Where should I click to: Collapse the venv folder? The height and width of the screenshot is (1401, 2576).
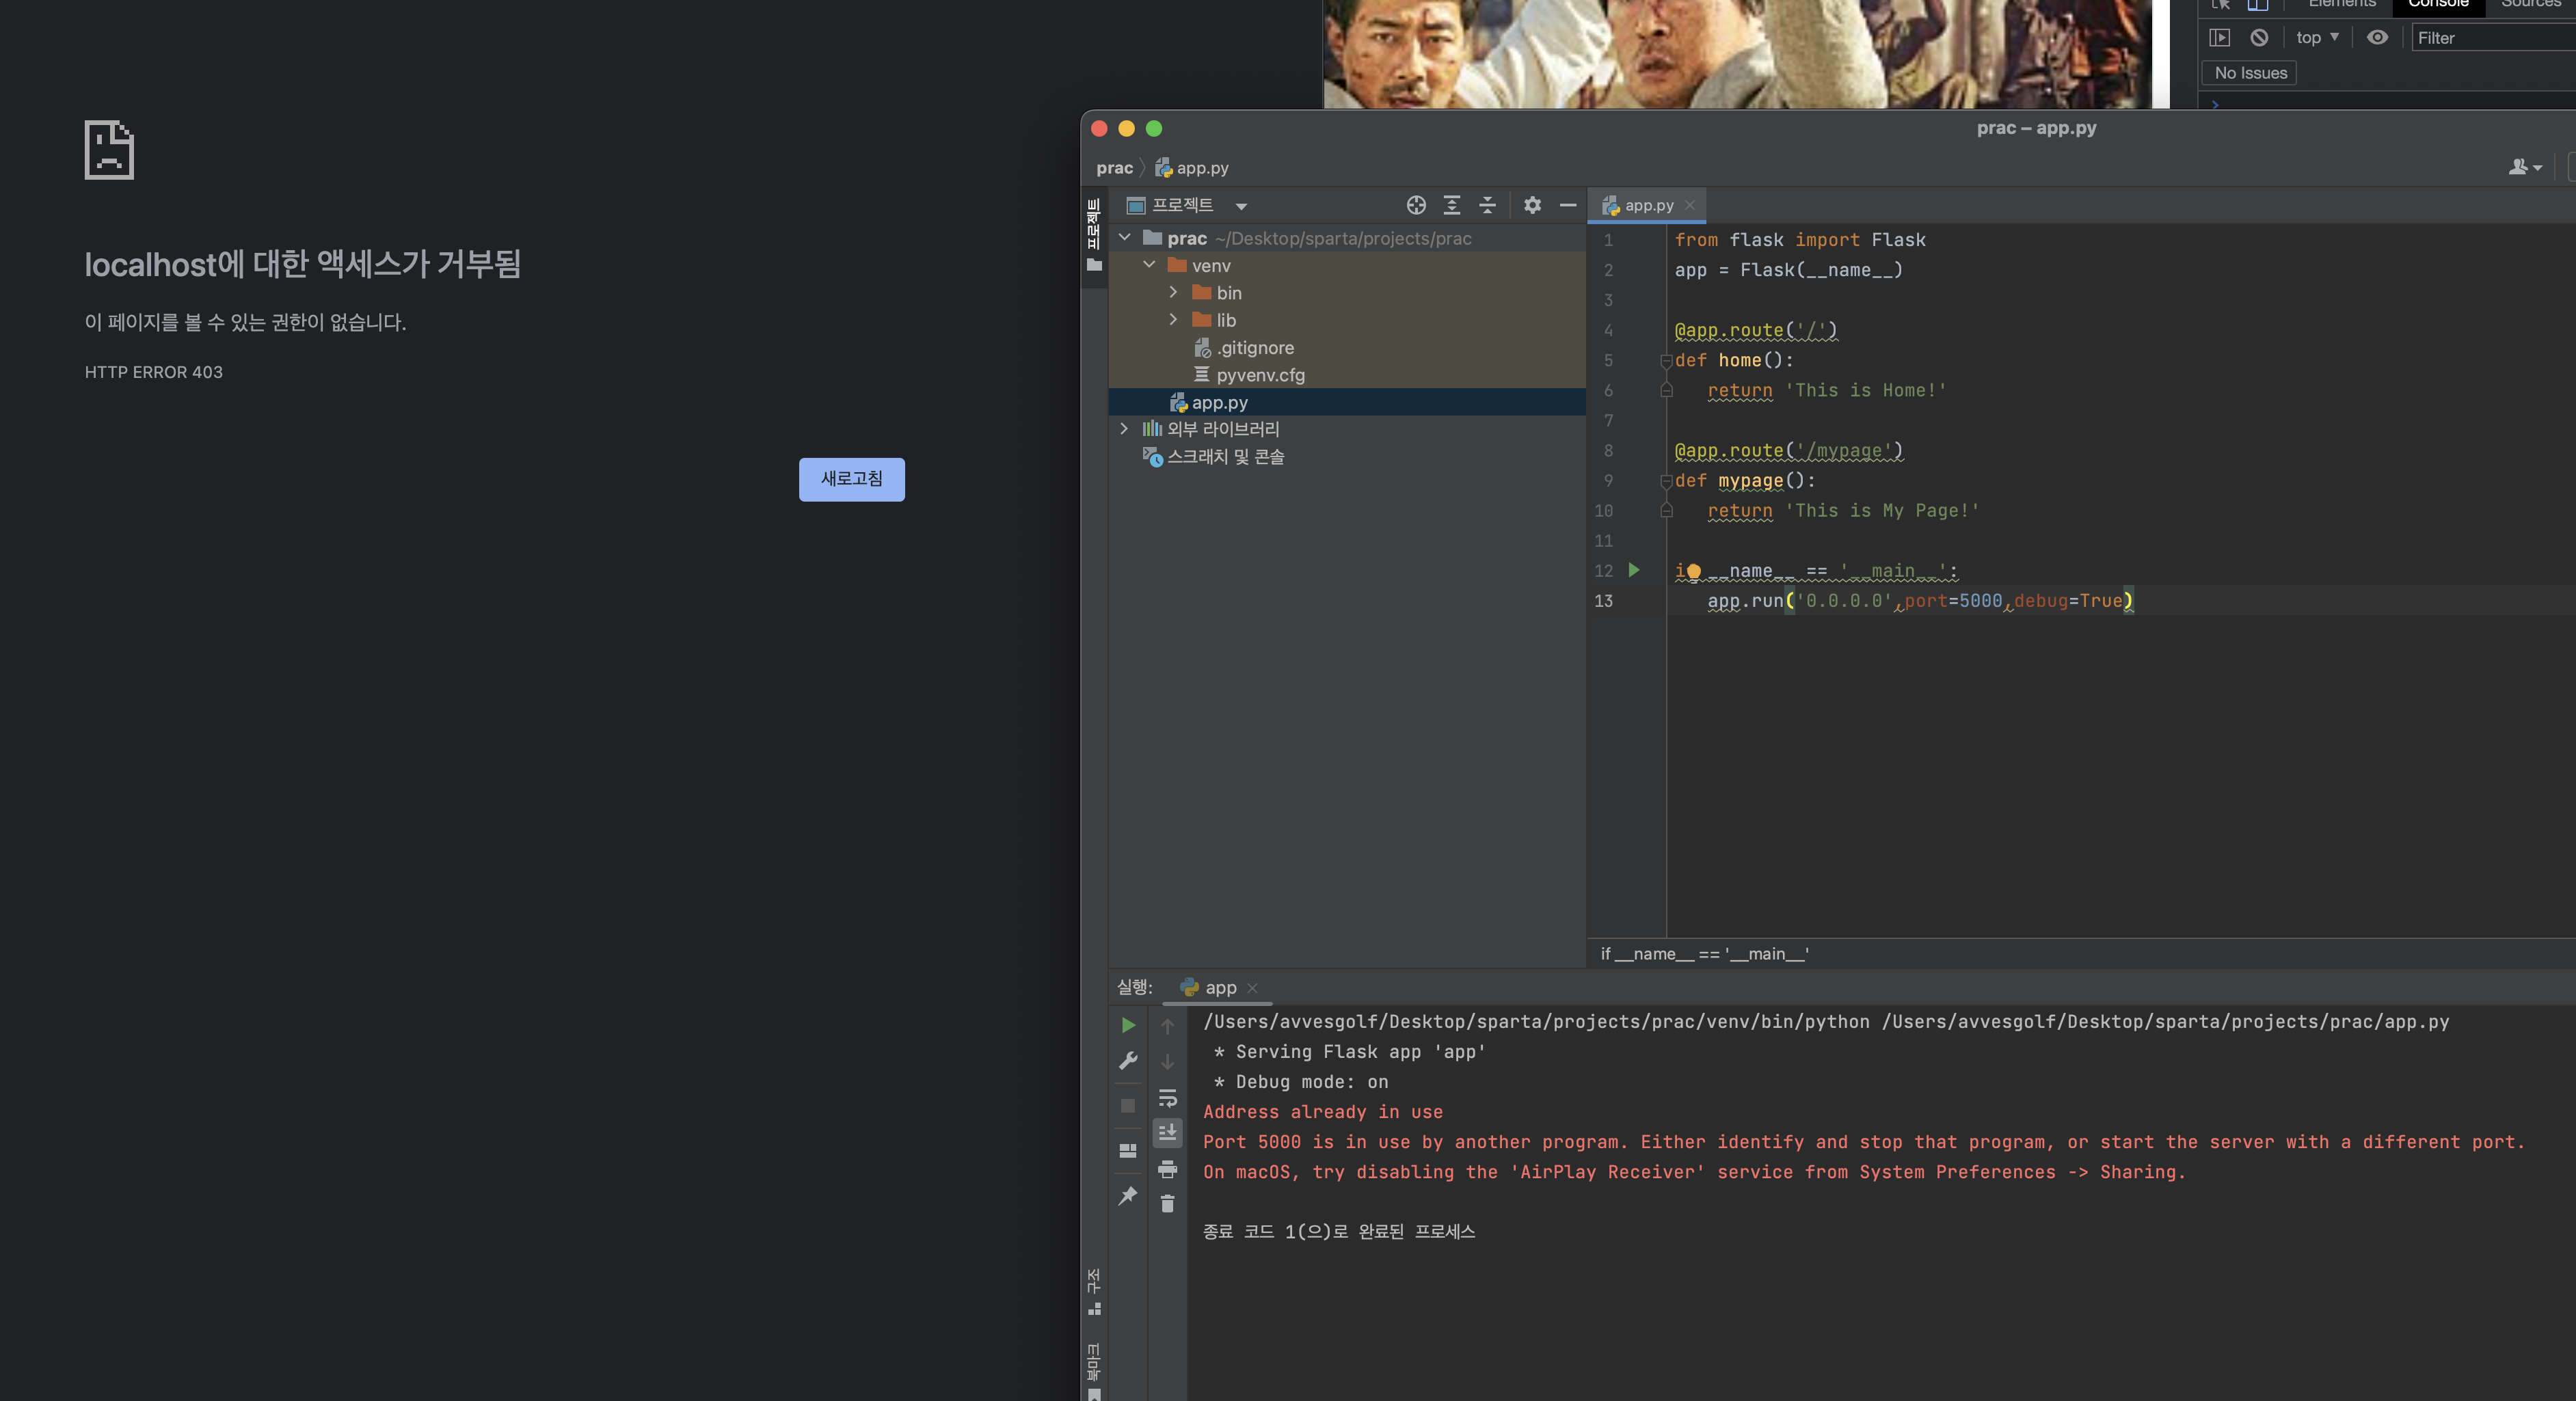coord(1149,265)
